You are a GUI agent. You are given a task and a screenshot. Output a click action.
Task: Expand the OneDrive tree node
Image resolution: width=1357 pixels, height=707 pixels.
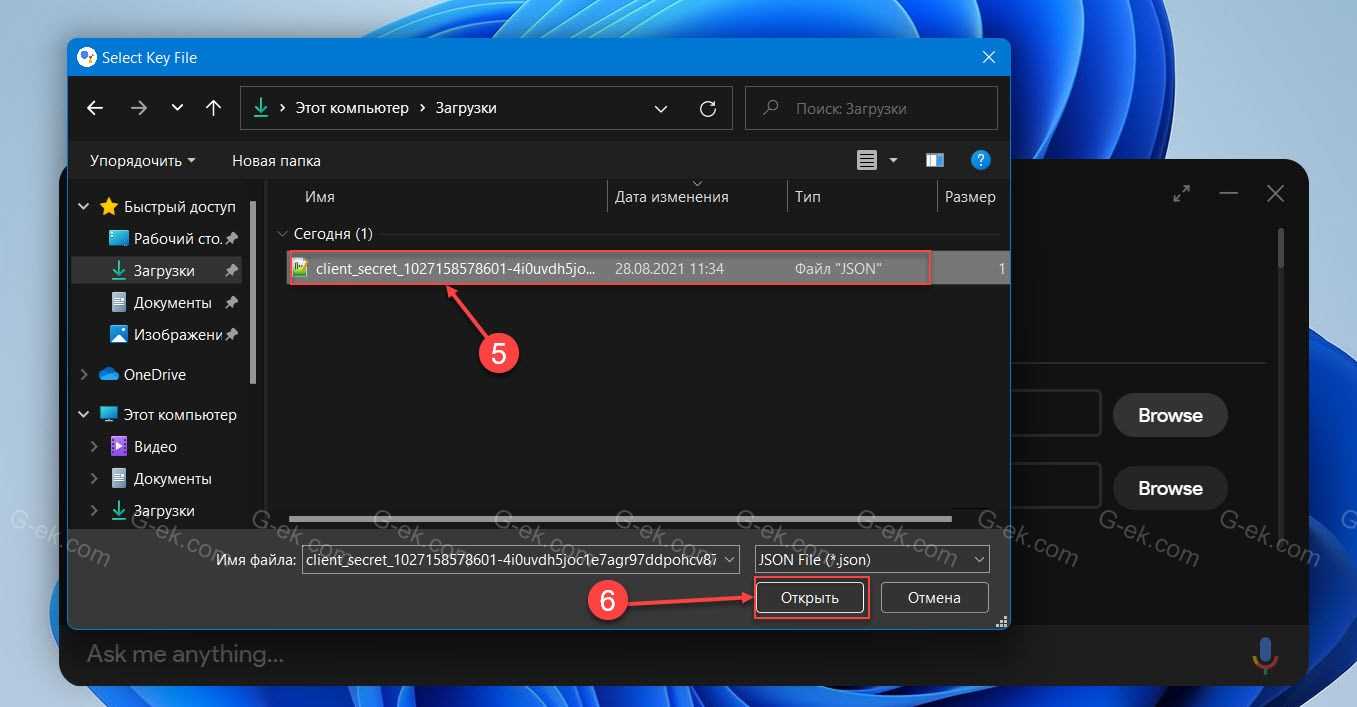84,375
